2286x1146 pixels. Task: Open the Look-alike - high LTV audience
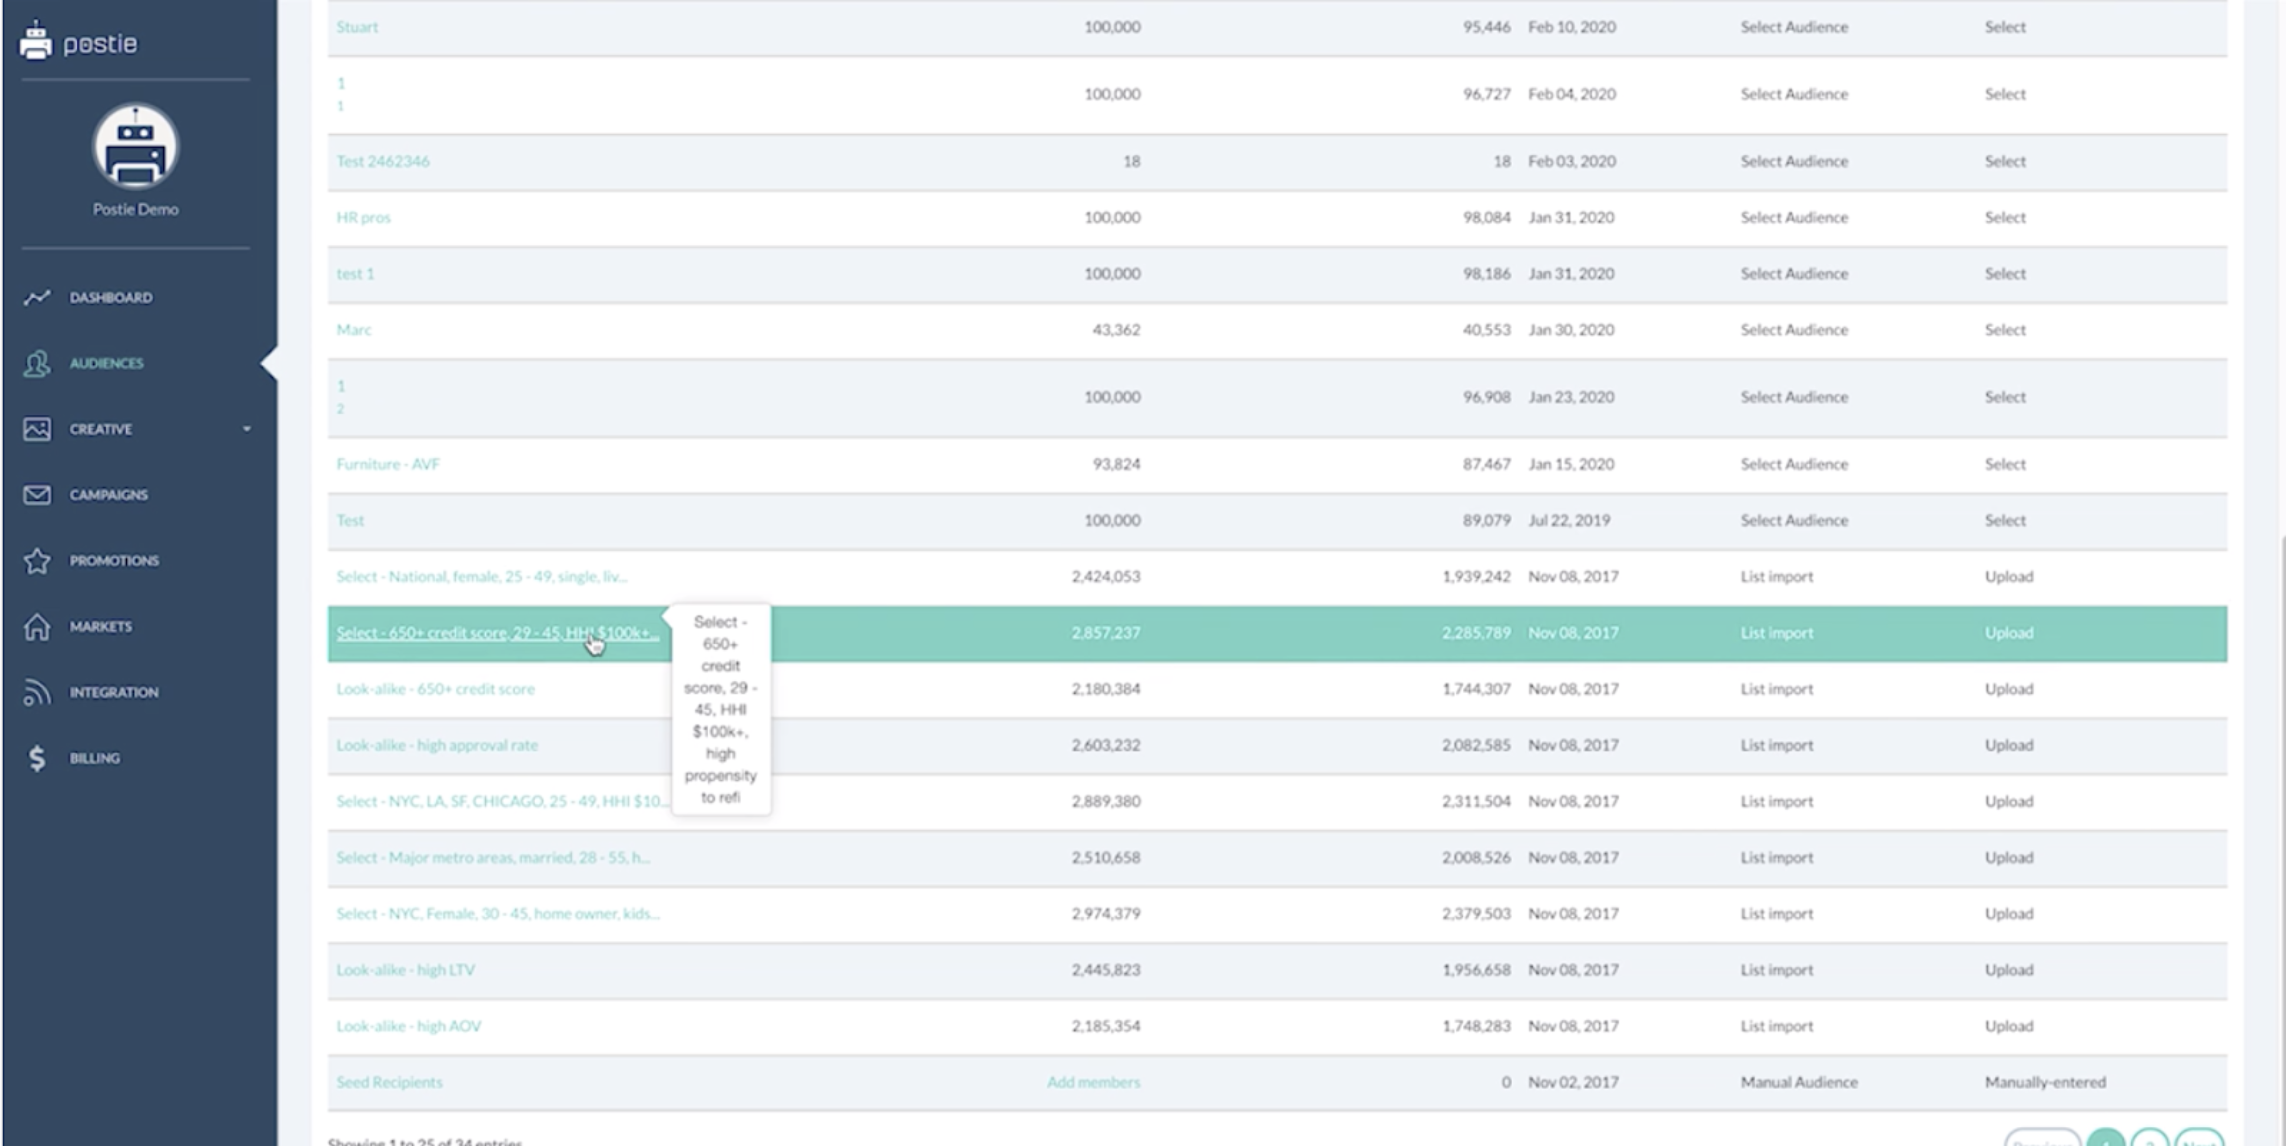tap(405, 969)
